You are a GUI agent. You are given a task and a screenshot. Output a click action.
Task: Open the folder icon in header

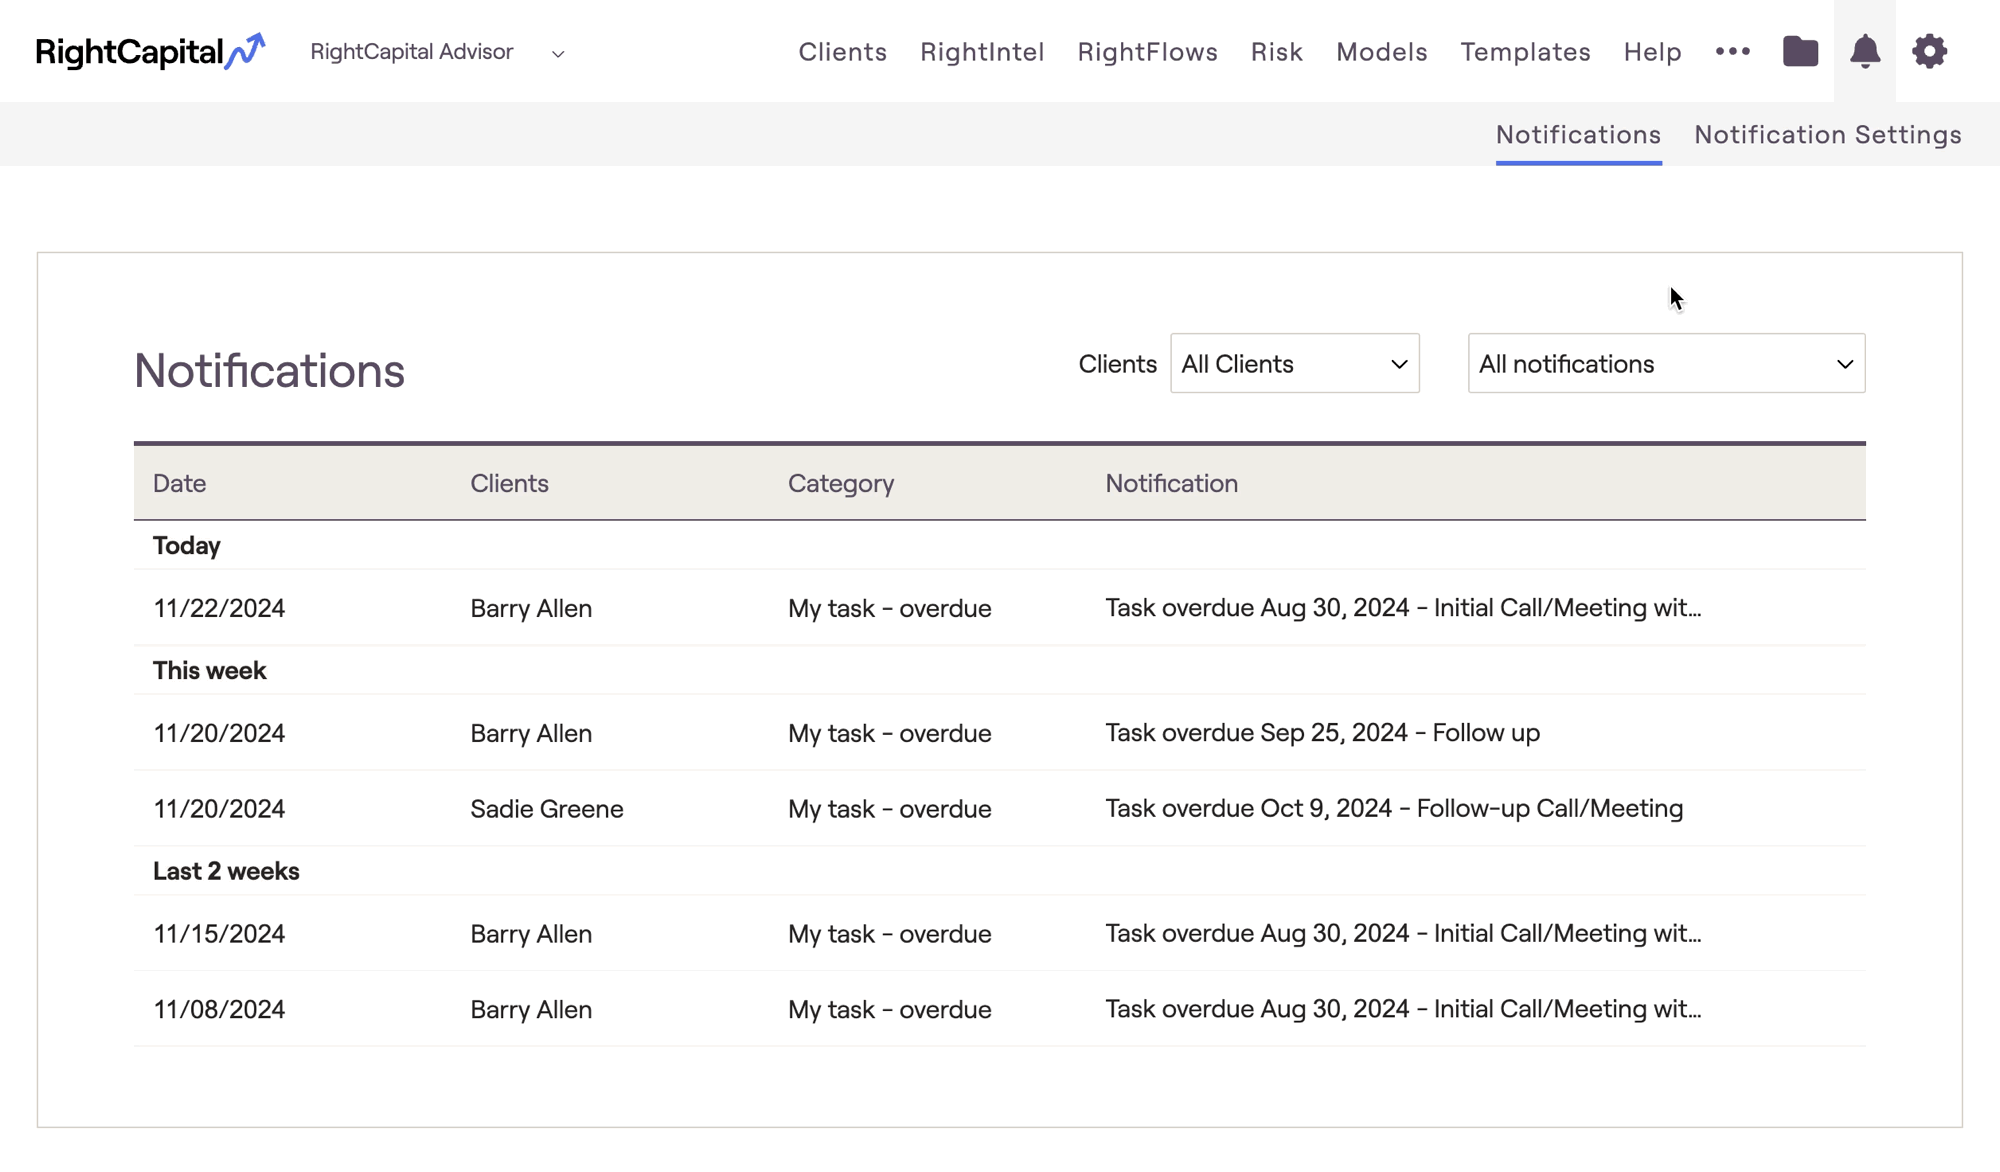tap(1800, 51)
